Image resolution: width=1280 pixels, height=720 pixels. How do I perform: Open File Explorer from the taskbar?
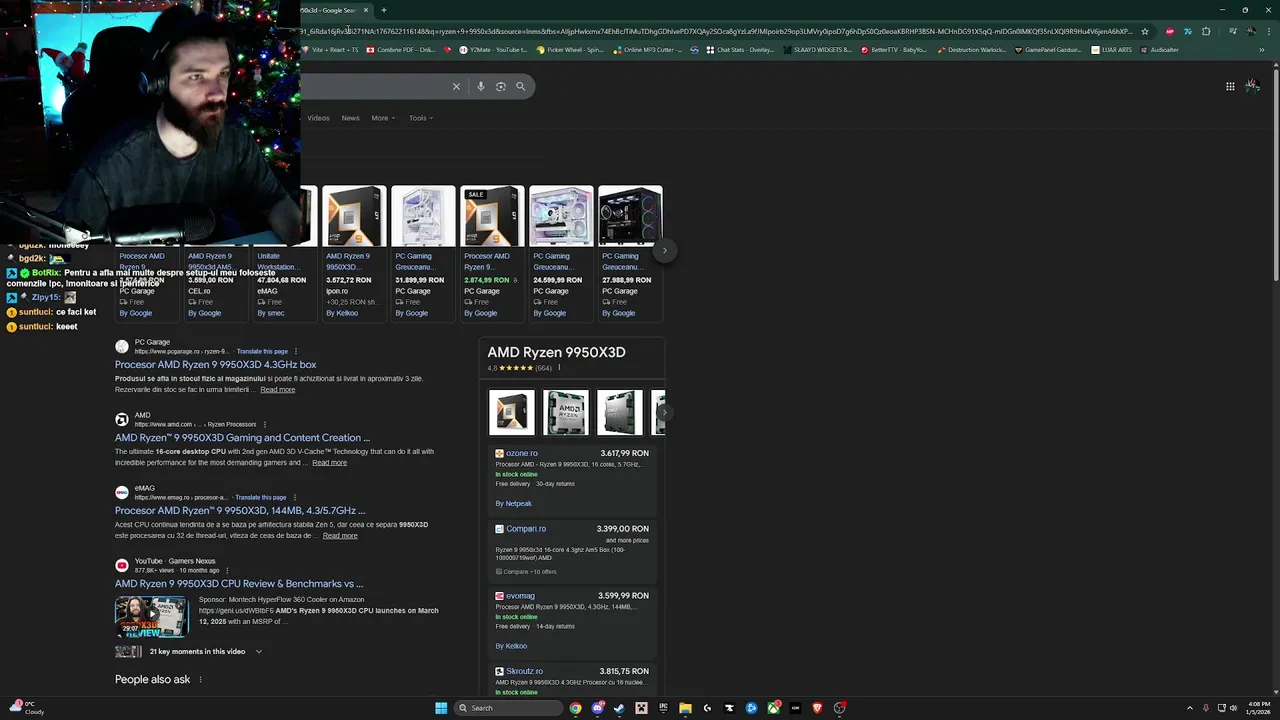[x=685, y=708]
